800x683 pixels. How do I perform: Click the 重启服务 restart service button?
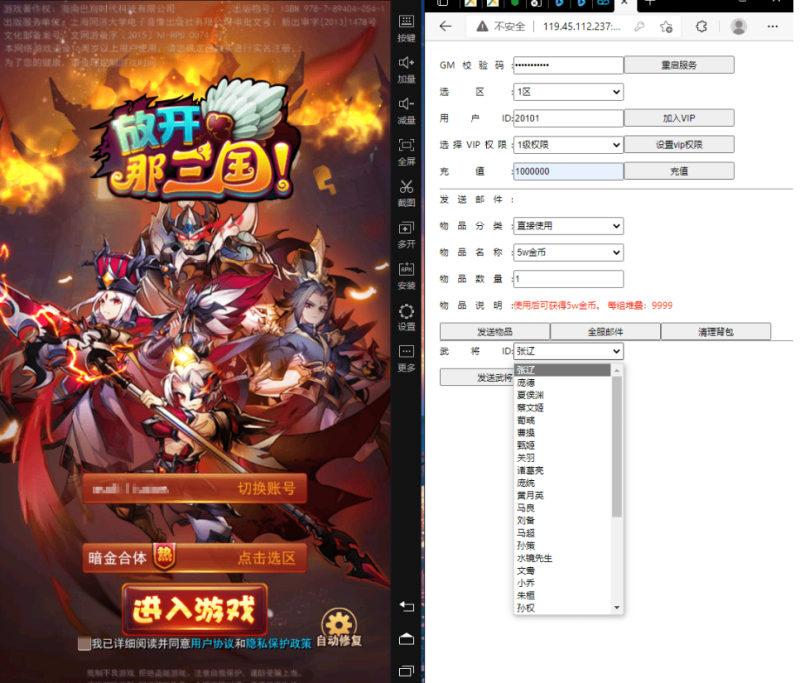[x=679, y=65]
